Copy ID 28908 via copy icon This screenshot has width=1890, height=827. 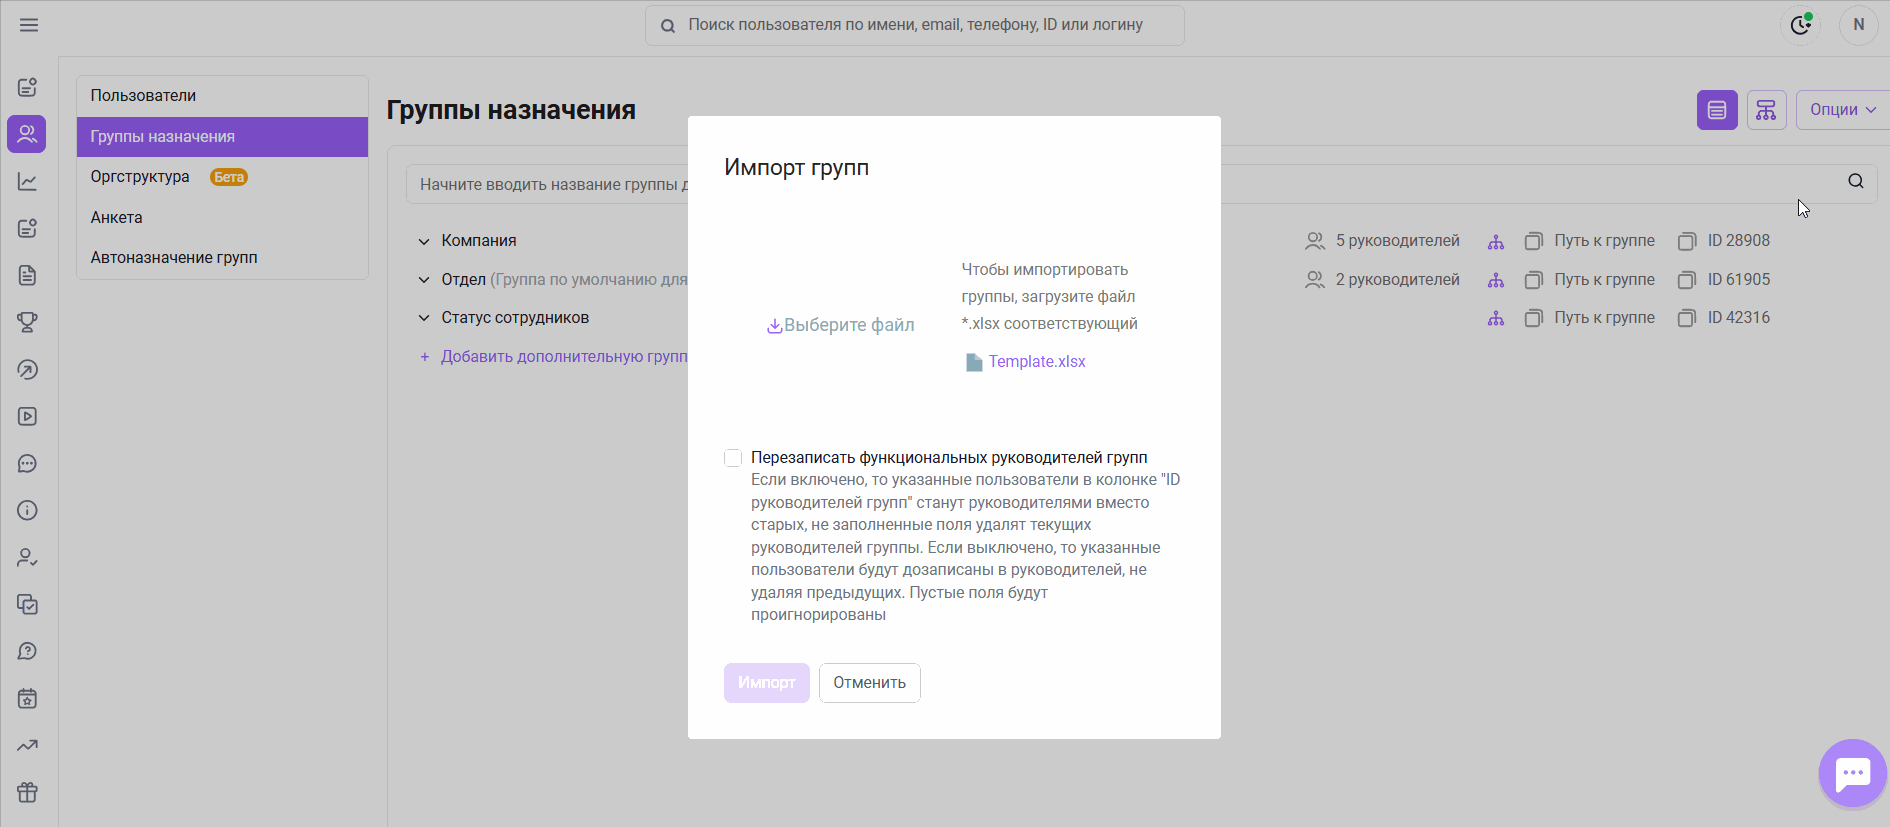pos(1687,241)
